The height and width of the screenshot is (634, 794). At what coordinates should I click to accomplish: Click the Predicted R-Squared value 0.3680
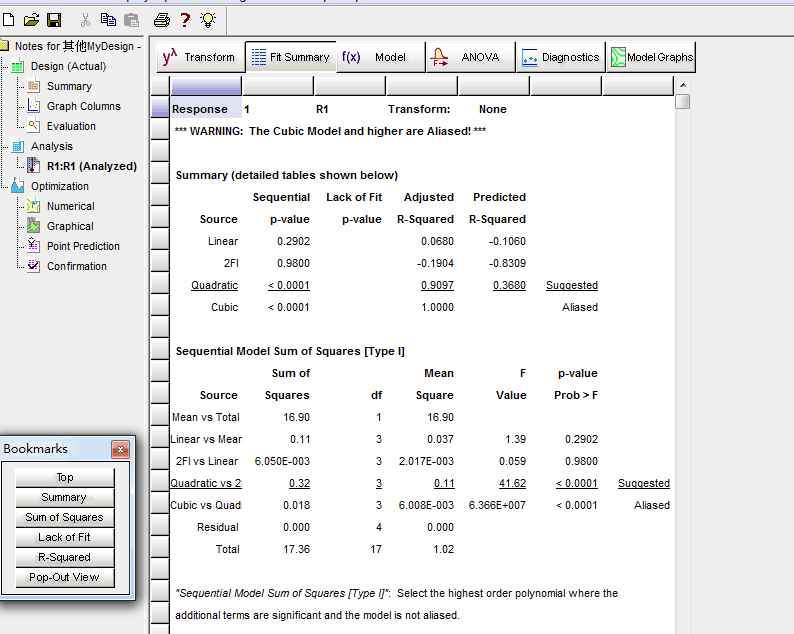(509, 285)
